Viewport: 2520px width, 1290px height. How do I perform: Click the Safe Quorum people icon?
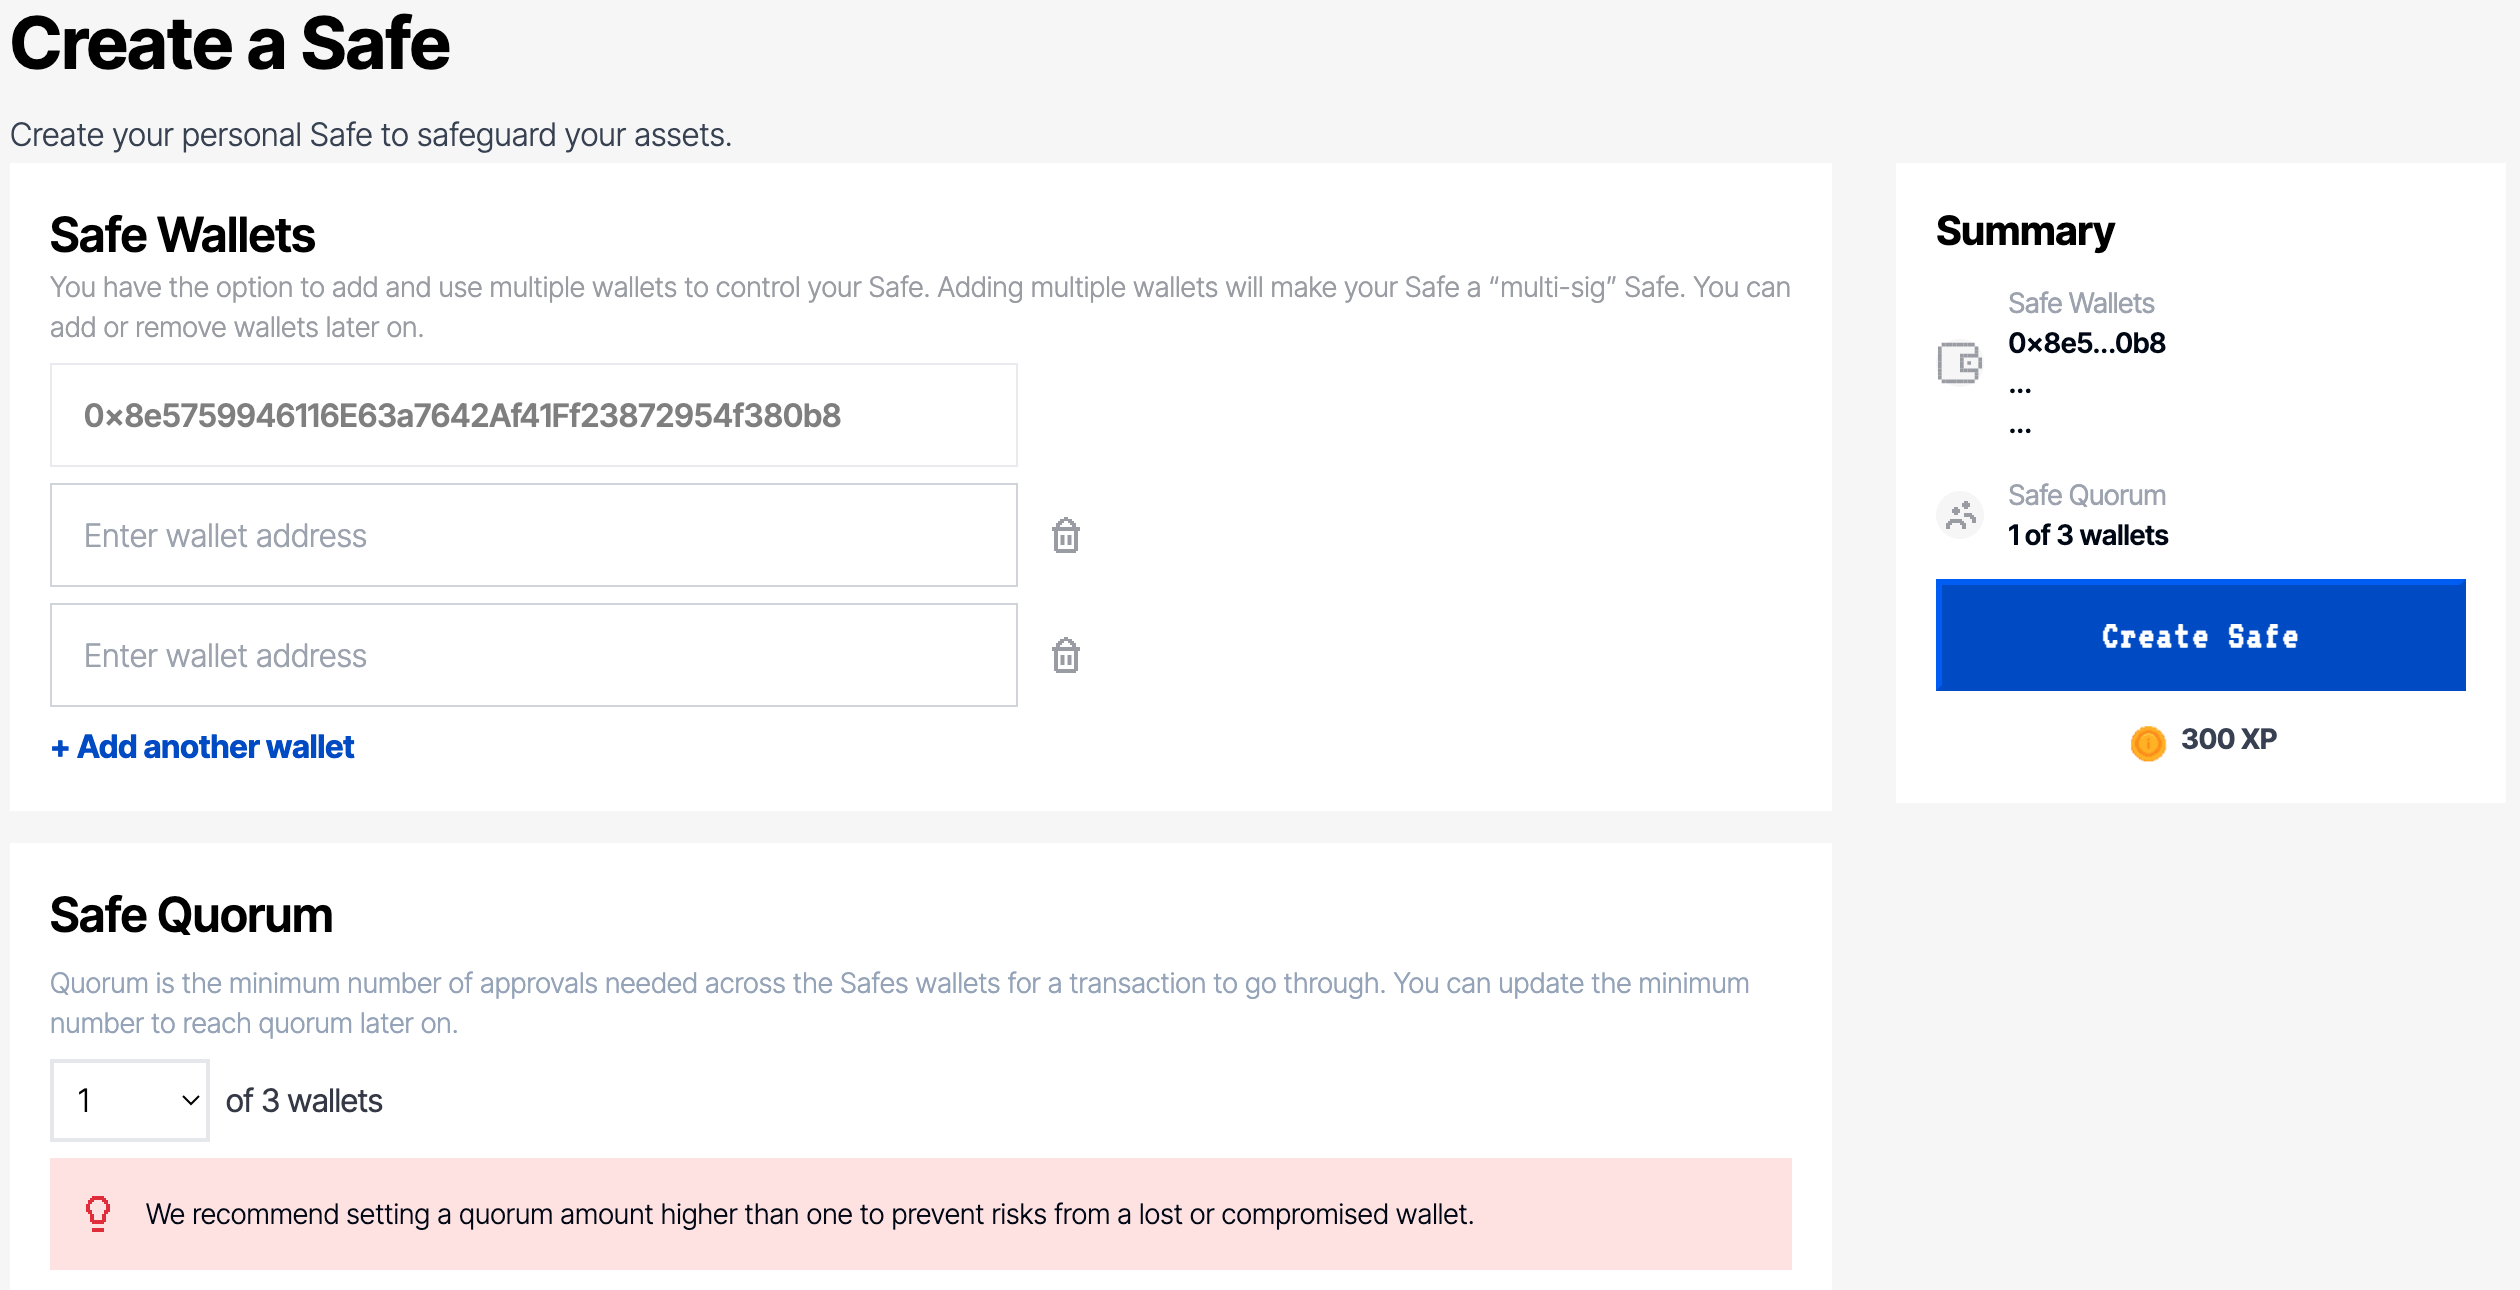pos(1960,515)
